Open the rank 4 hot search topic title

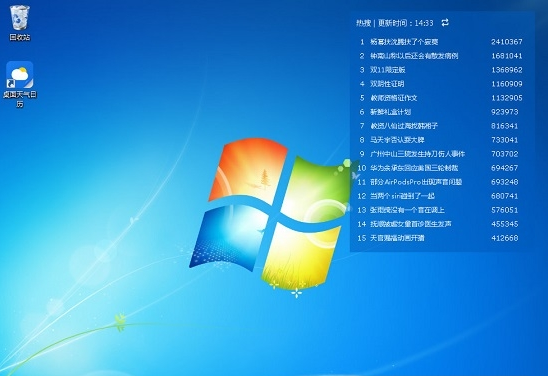[x=387, y=84]
